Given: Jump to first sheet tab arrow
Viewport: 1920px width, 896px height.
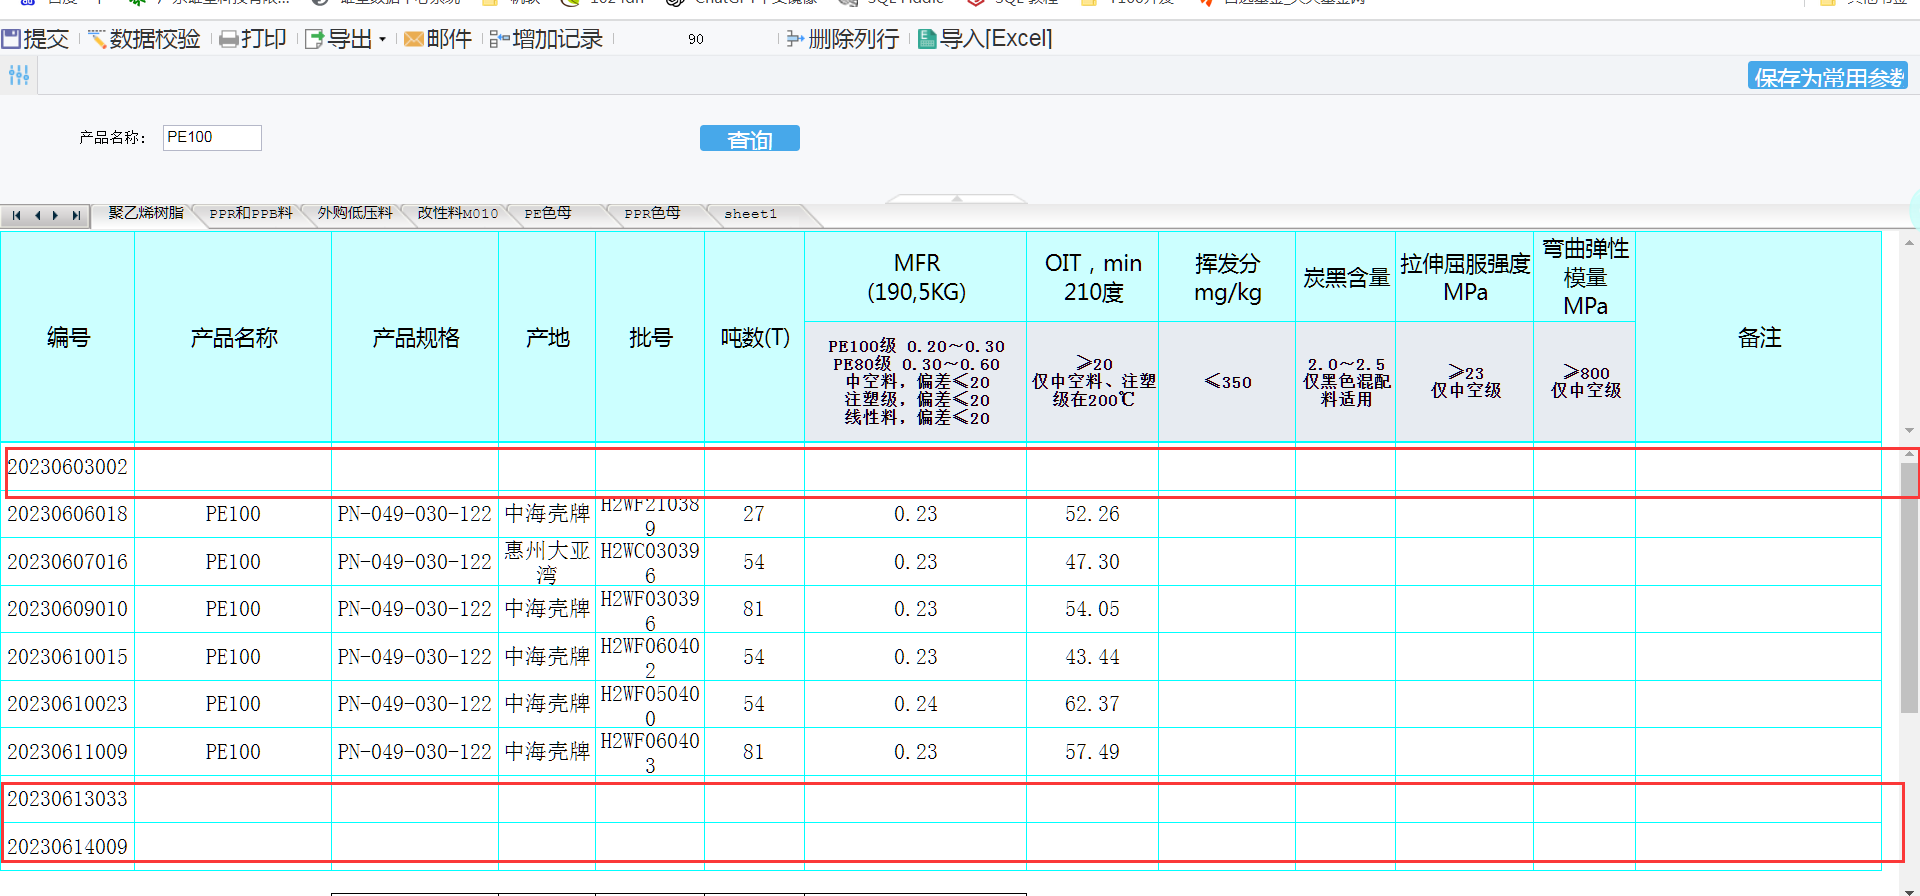Looking at the screenshot, I should coord(16,215).
